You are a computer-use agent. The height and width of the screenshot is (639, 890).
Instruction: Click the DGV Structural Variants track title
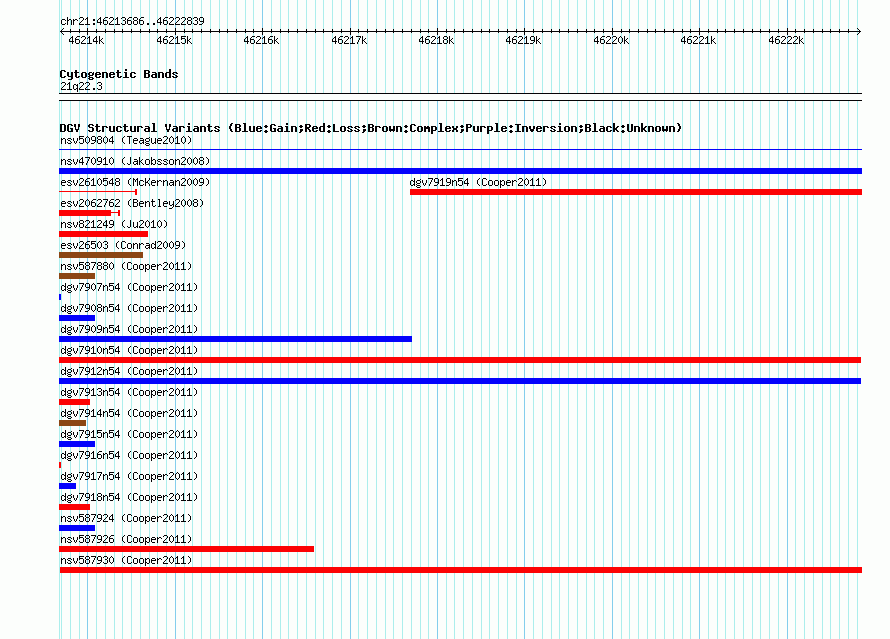[371, 128]
